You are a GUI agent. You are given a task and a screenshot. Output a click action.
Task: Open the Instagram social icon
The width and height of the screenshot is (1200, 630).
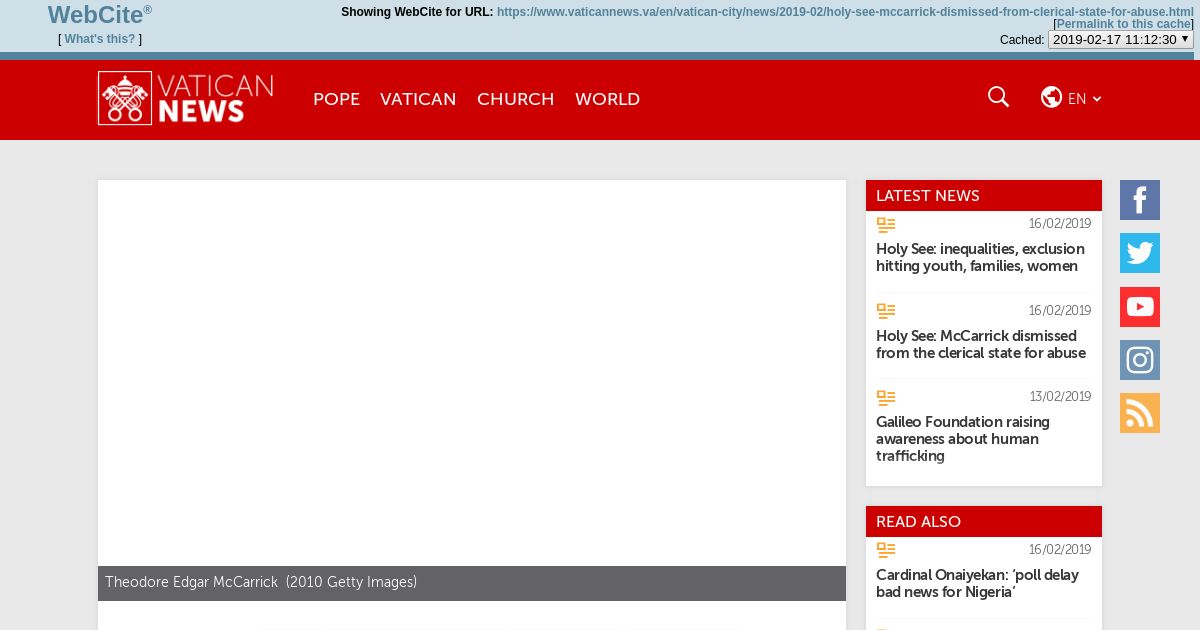coord(1140,360)
